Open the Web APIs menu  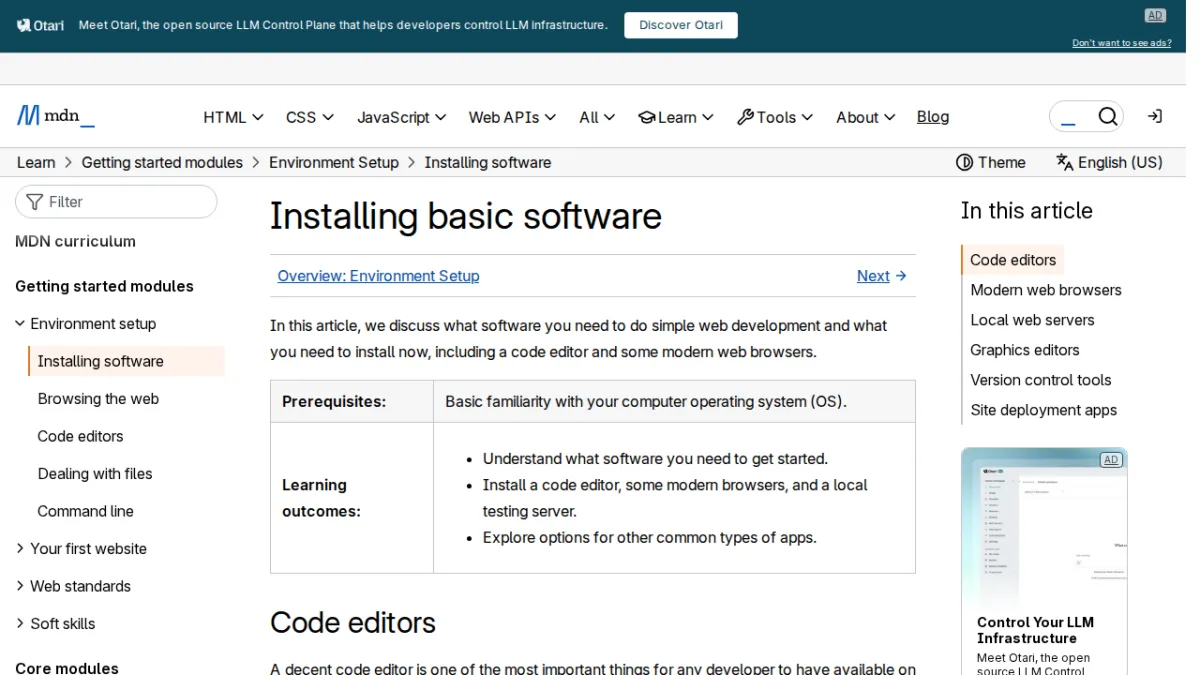point(512,117)
